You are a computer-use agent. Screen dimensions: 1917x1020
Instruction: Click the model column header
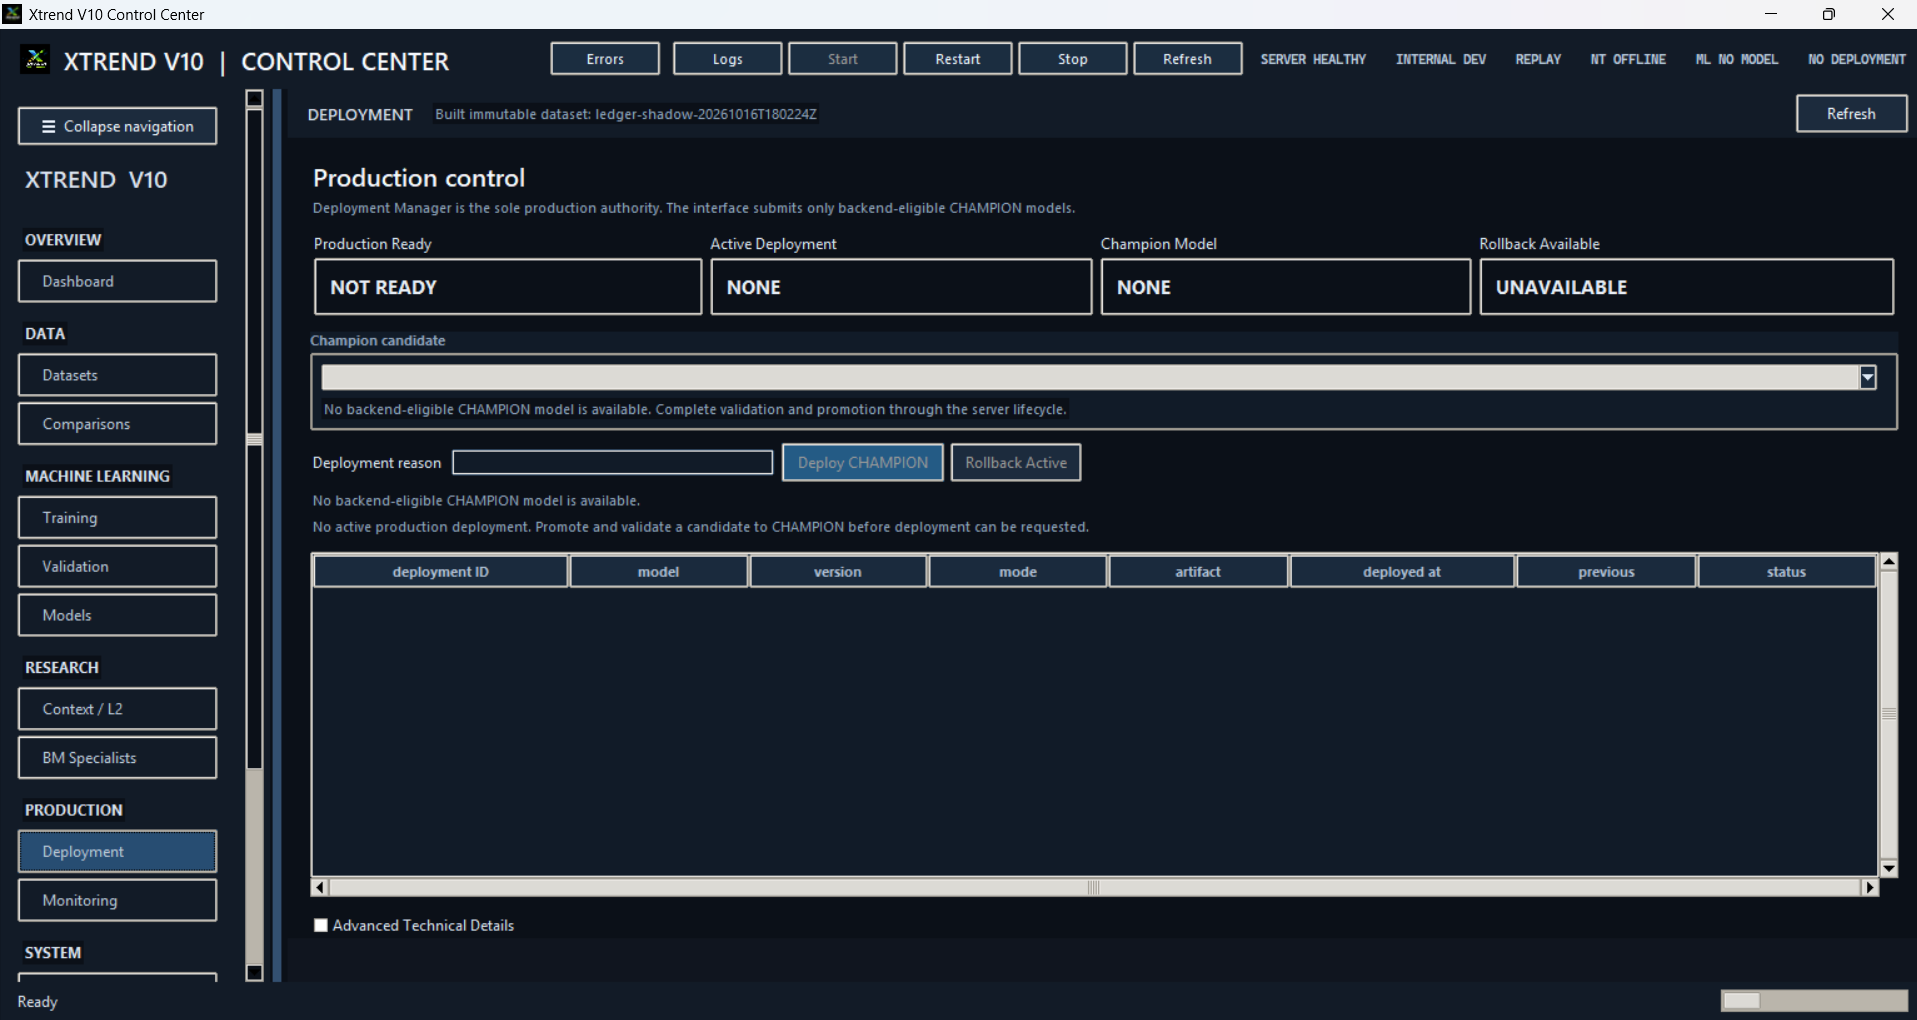point(658,572)
